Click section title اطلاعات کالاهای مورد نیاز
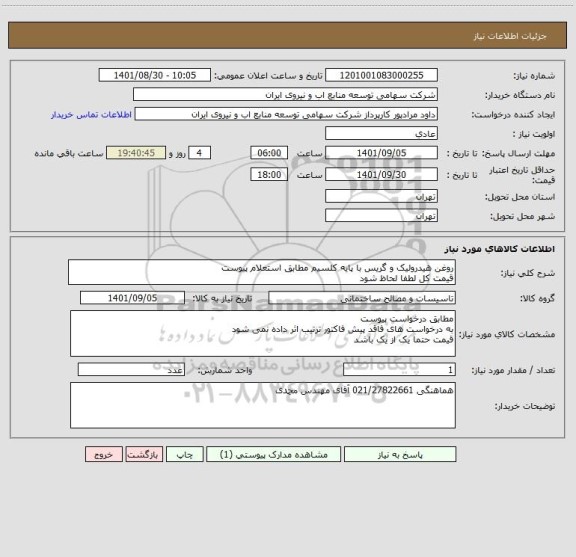This screenshot has width=576, height=557. (x=500, y=249)
